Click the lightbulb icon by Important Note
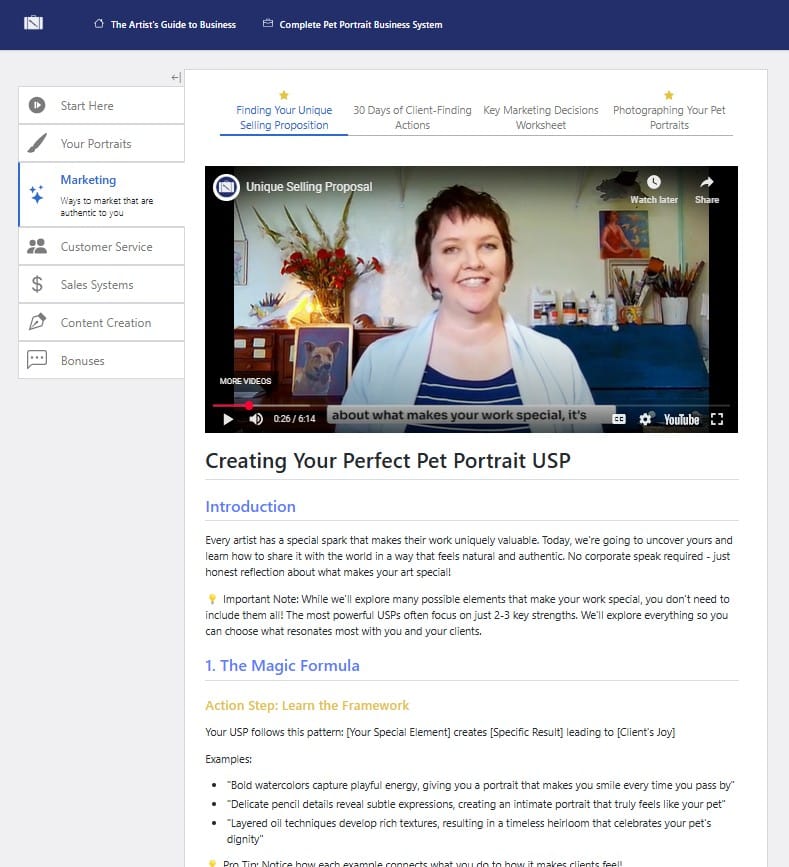Screen dimensions: 789x867 point(212,599)
